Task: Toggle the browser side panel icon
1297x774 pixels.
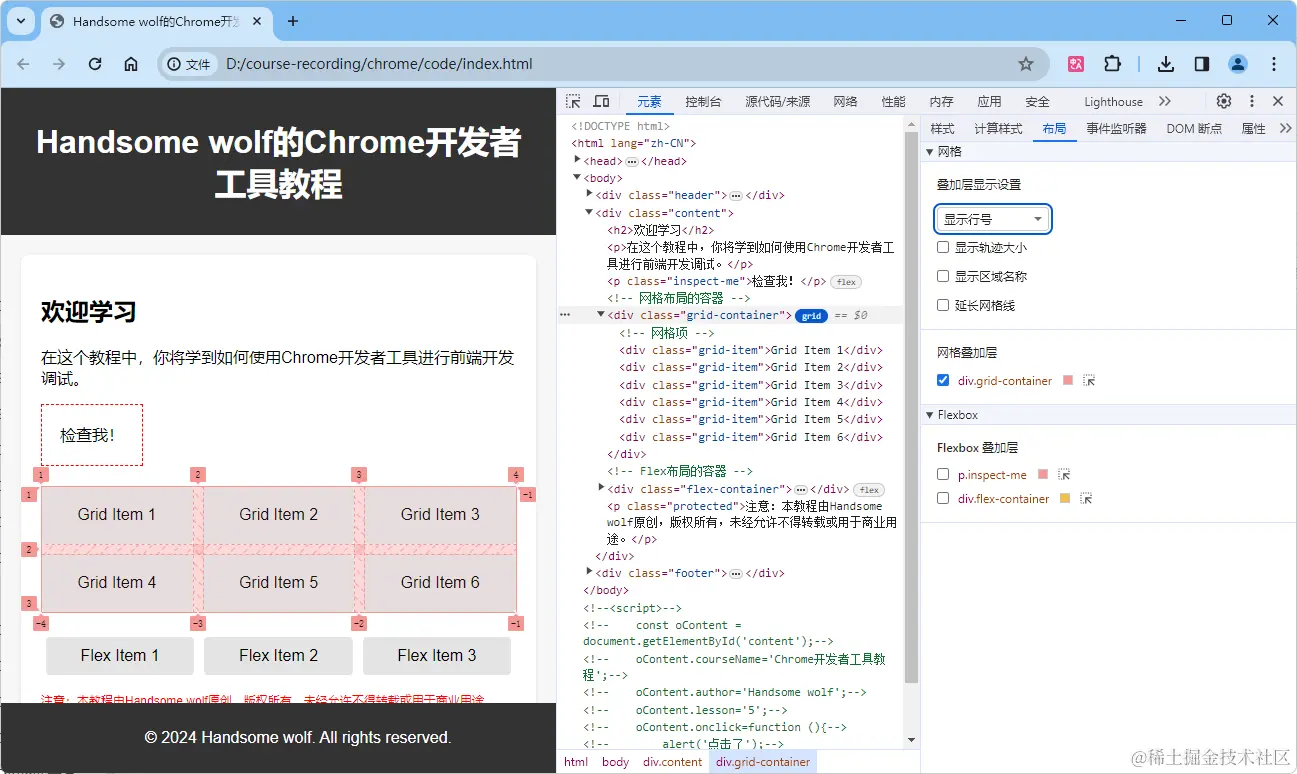Action: pos(1202,64)
